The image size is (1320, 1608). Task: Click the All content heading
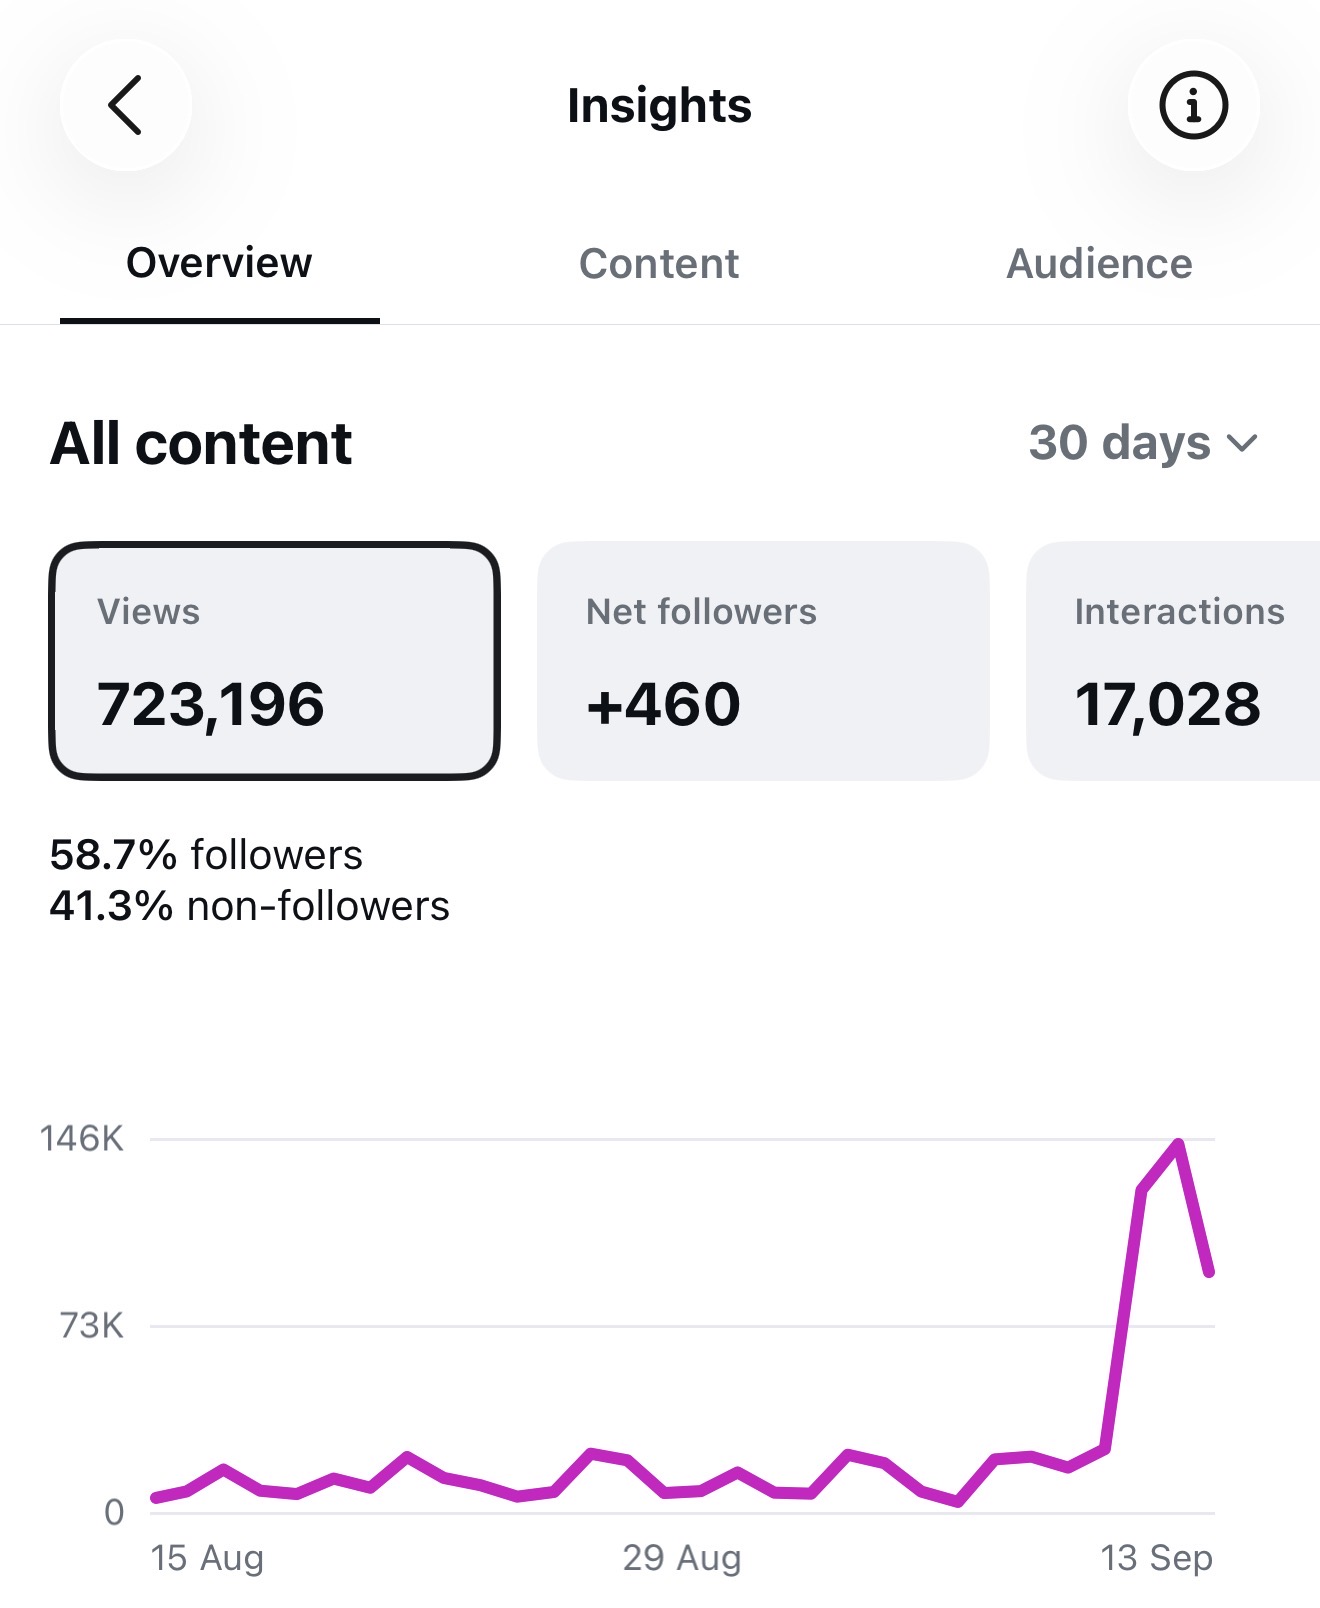tap(201, 443)
